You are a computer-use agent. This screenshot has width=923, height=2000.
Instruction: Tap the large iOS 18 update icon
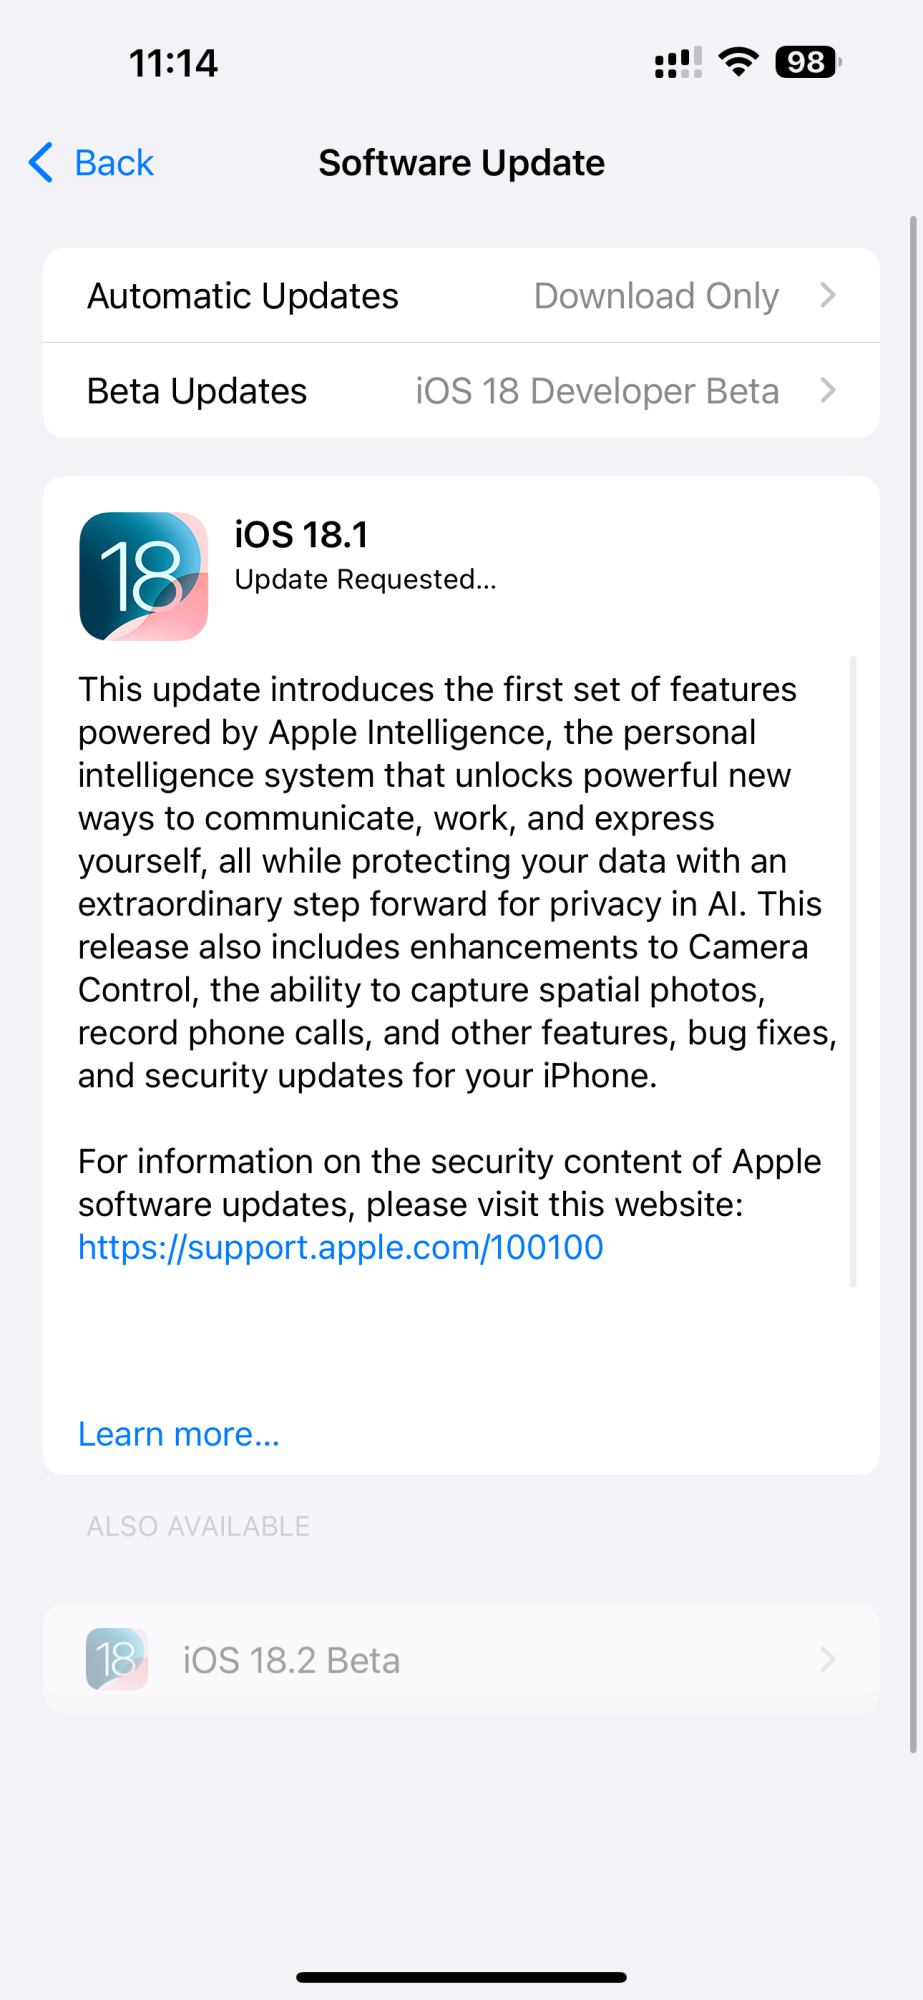tap(144, 576)
